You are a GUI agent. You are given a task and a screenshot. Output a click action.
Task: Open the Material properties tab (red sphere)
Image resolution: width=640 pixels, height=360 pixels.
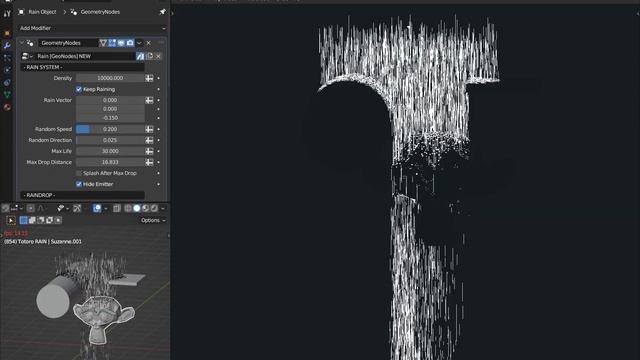tap(7, 107)
